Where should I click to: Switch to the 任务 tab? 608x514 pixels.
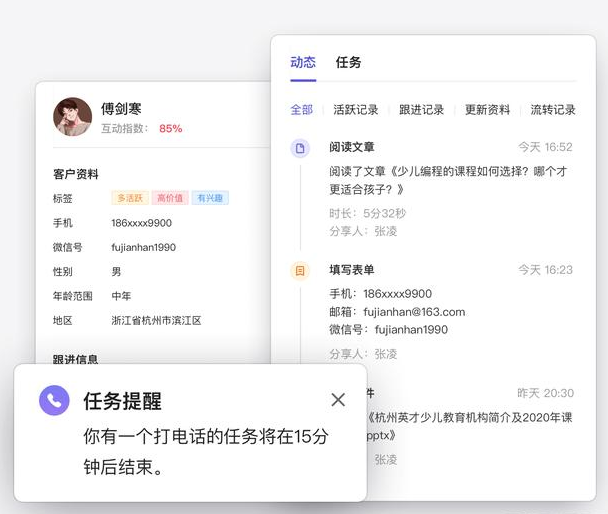click(348, 62)
